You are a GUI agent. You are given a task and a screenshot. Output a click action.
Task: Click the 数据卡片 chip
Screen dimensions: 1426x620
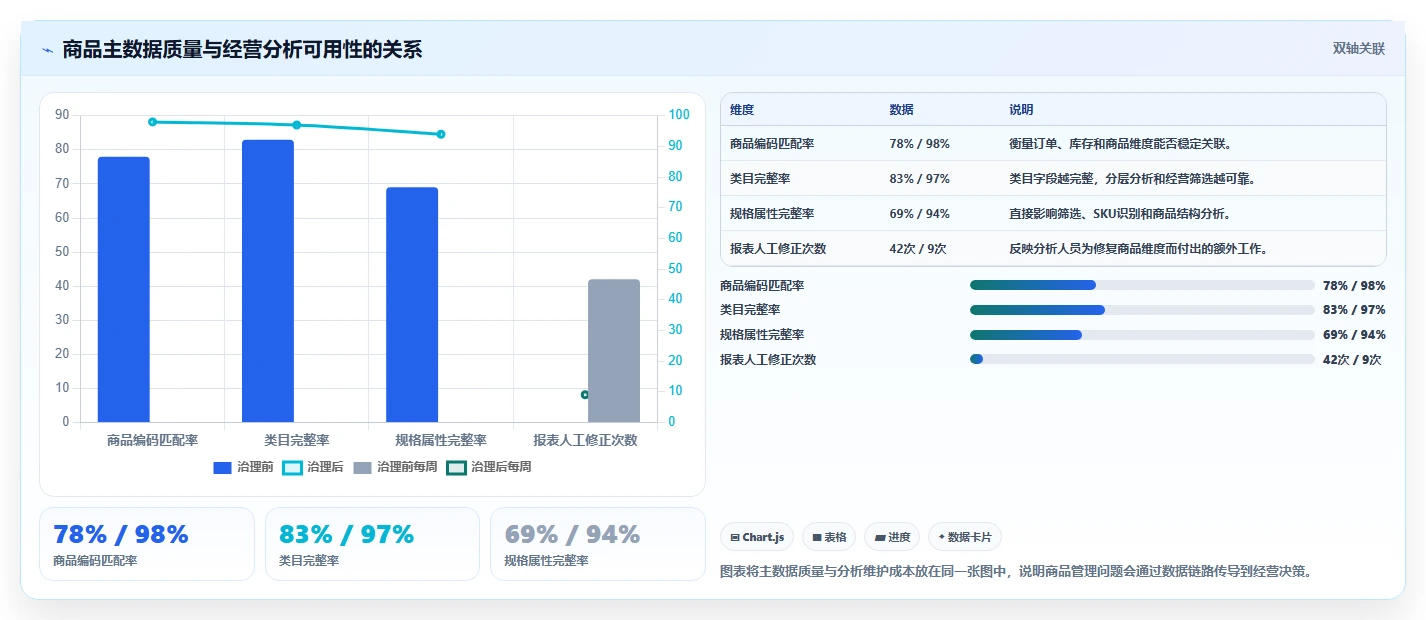pos(965,537)
